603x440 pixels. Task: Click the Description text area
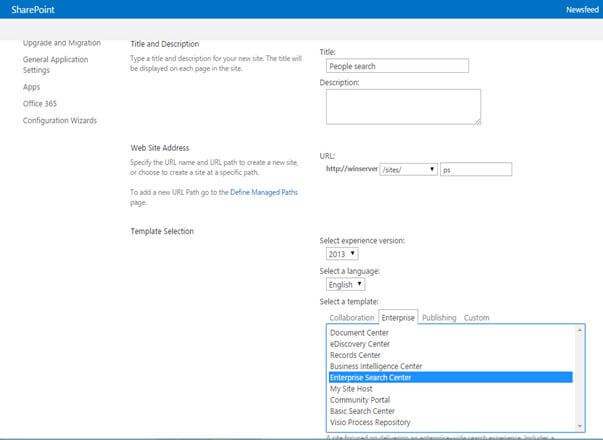403,107
